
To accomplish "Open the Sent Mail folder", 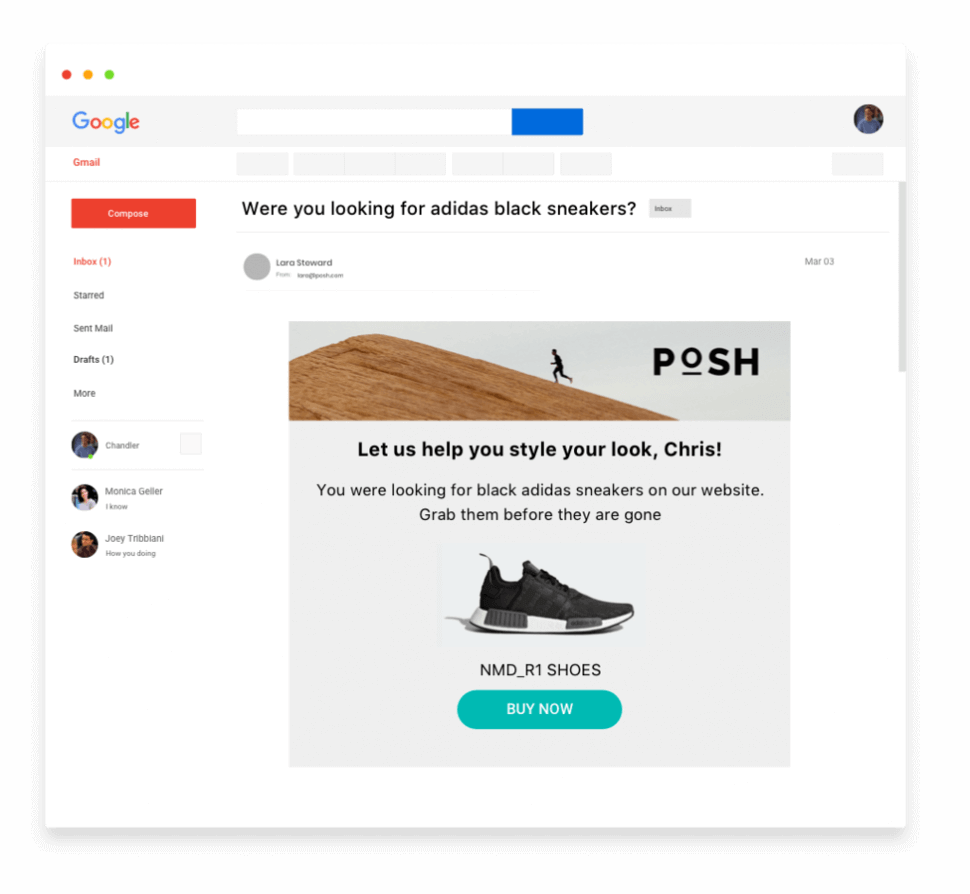I will point(93,329).
